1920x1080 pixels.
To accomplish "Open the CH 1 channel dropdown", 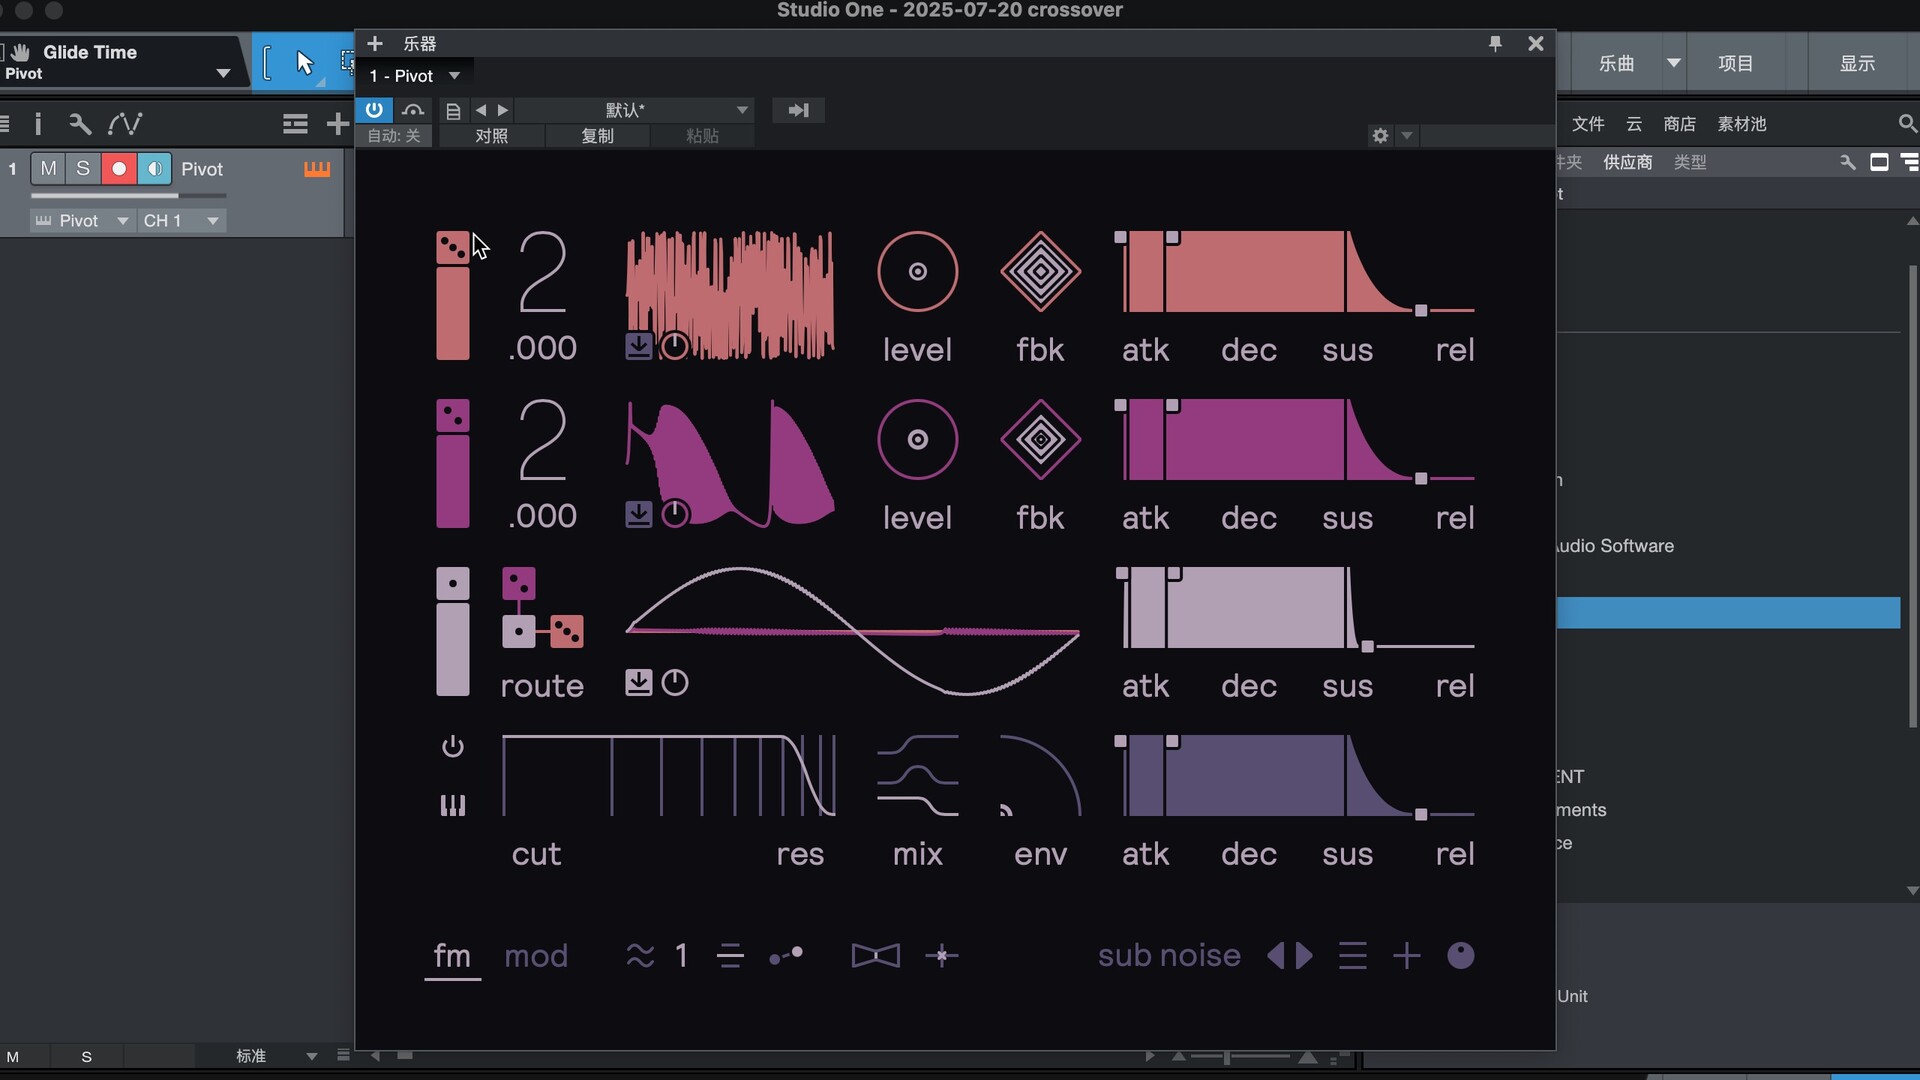I will 181,220.
